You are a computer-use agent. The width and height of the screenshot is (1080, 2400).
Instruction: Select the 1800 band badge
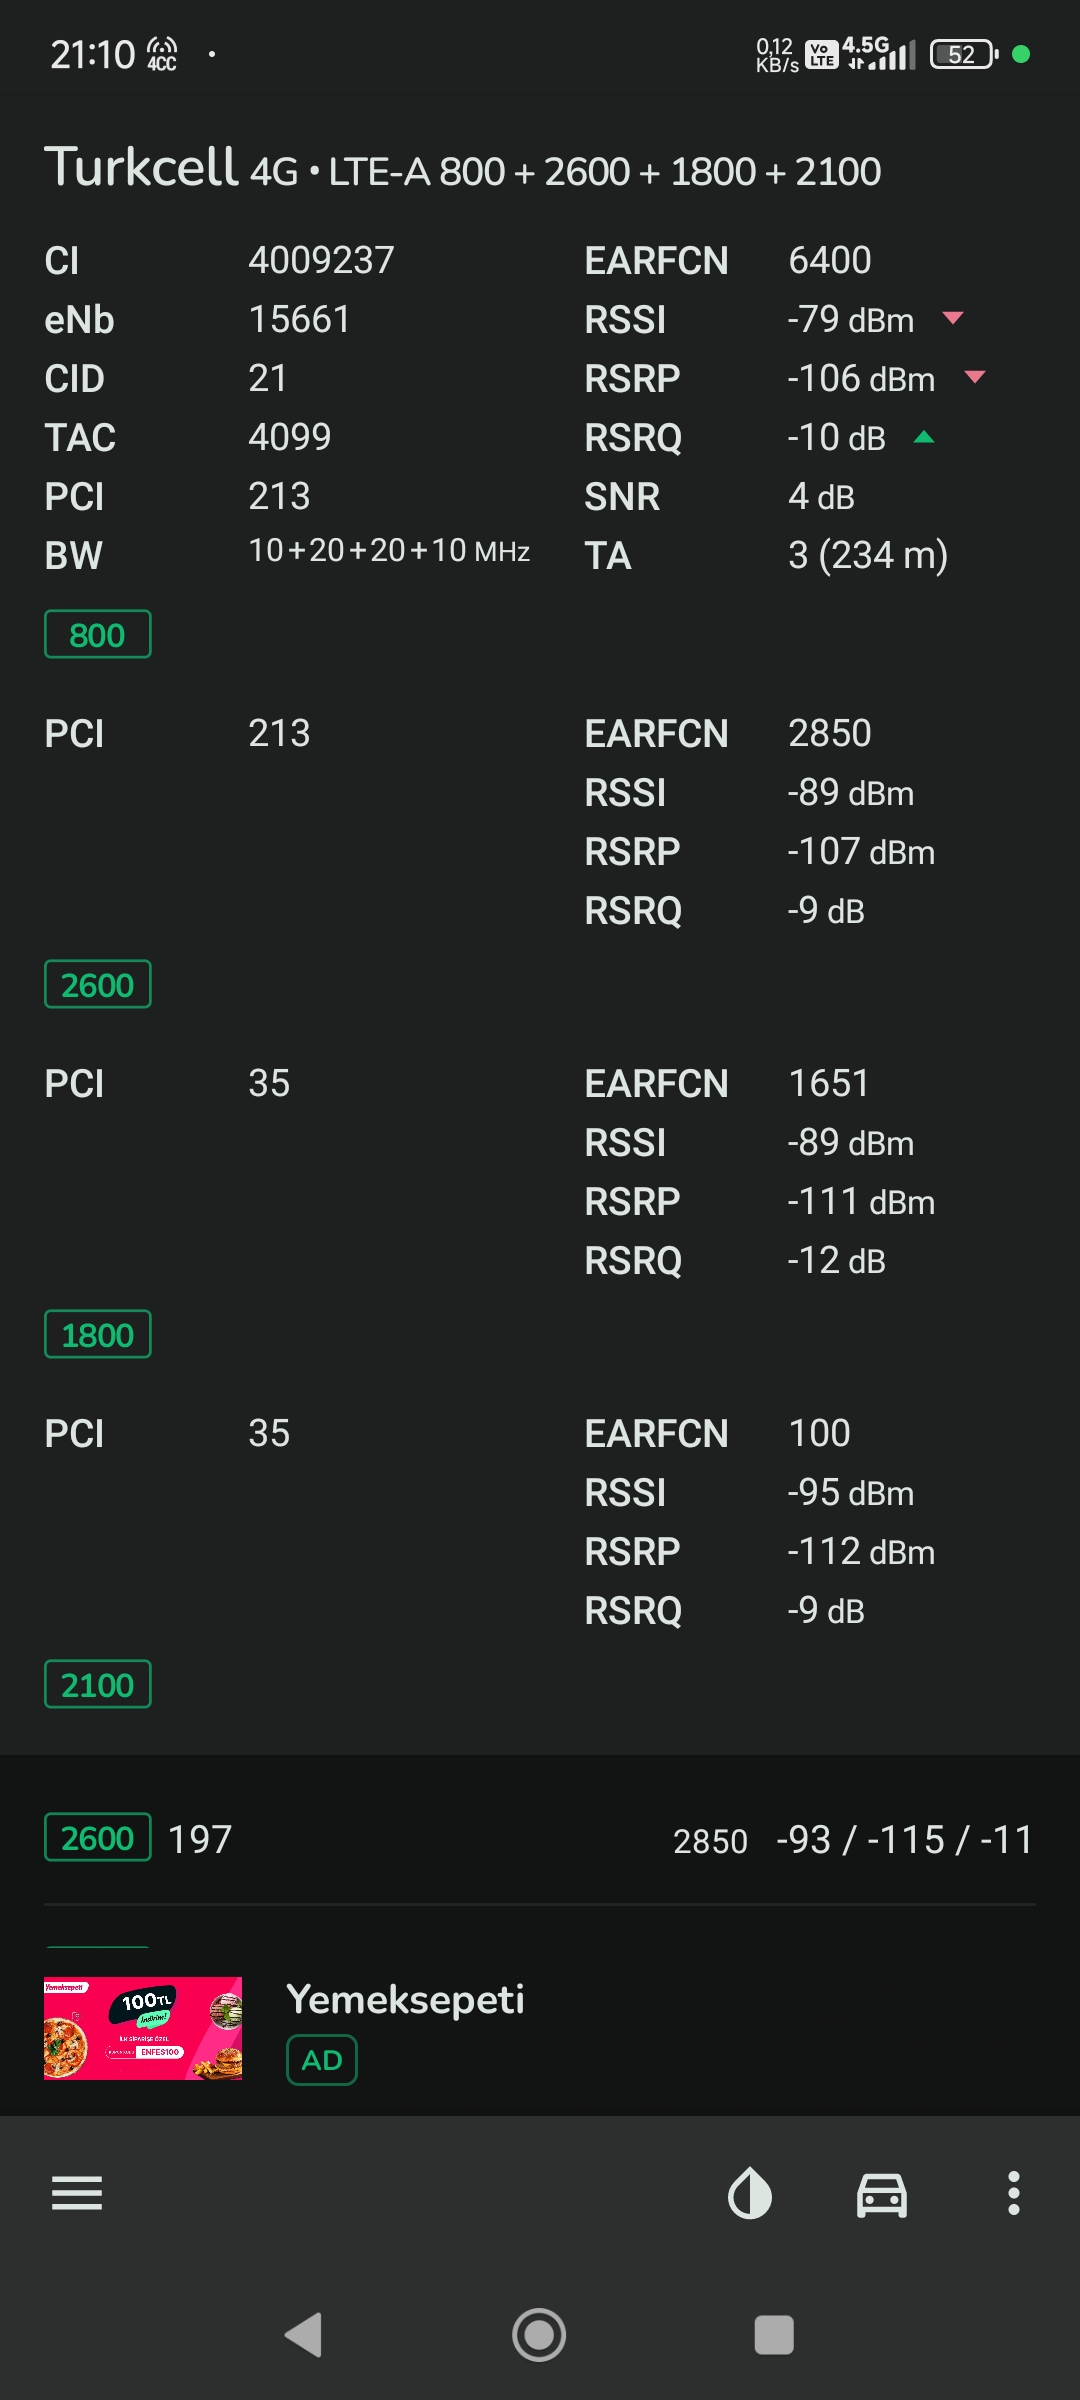coord(98,1334)
